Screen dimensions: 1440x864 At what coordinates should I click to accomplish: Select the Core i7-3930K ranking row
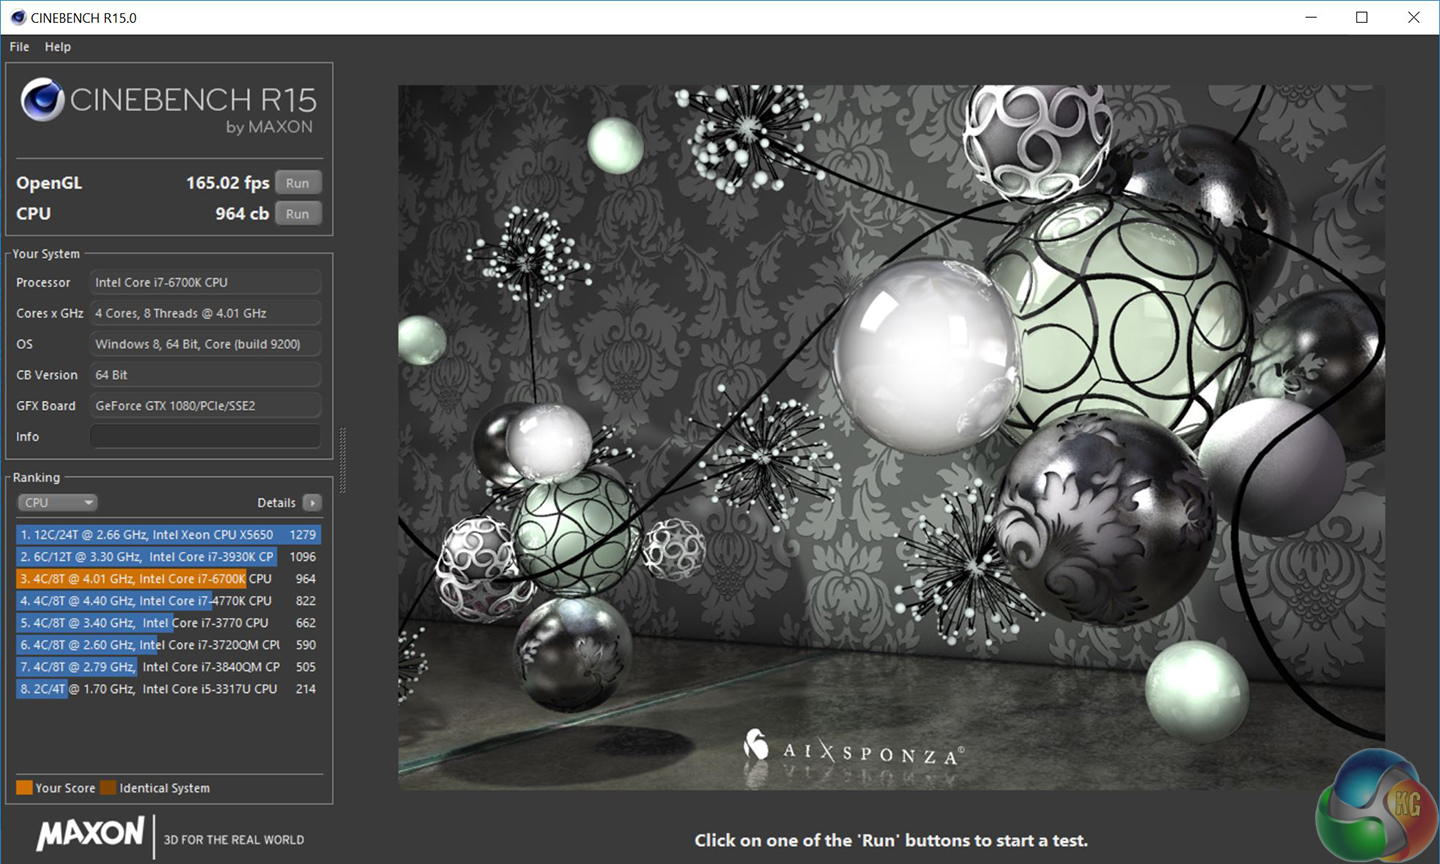point(168,557)
